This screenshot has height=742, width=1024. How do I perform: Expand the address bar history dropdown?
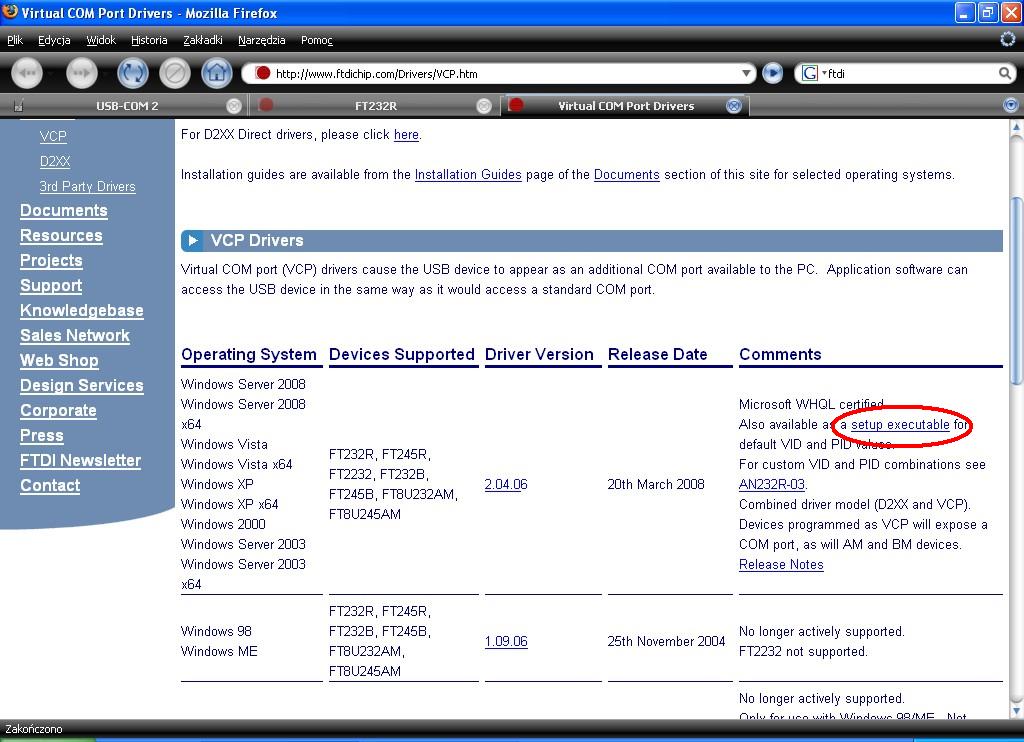click(746, 73)
